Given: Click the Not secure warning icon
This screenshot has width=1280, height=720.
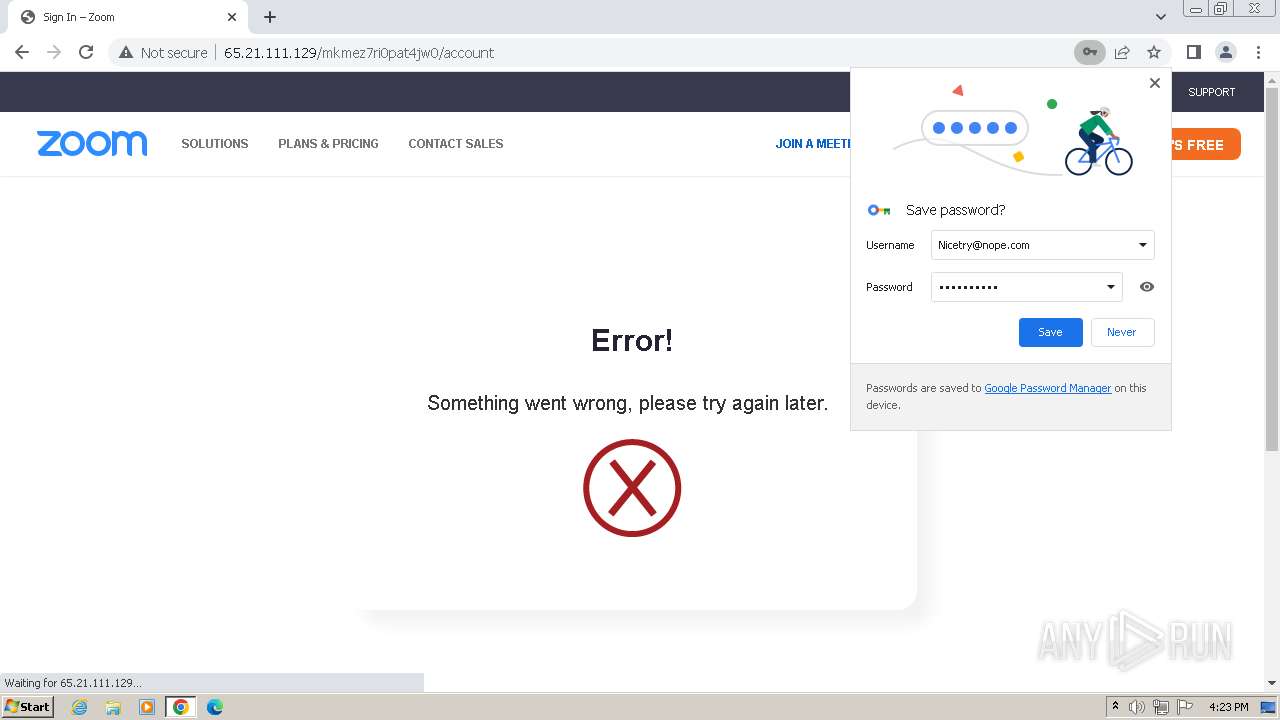Looking at the screenshot, I should coord(126,52).
